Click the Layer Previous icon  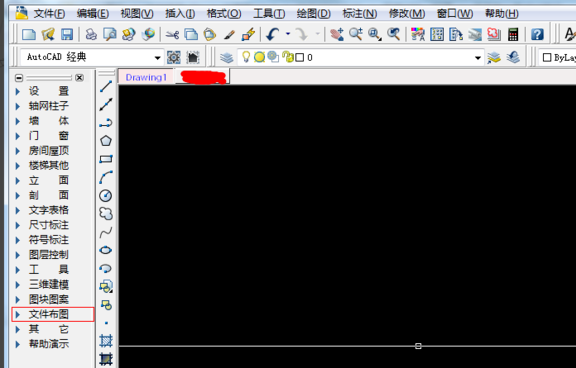(513, 57)
